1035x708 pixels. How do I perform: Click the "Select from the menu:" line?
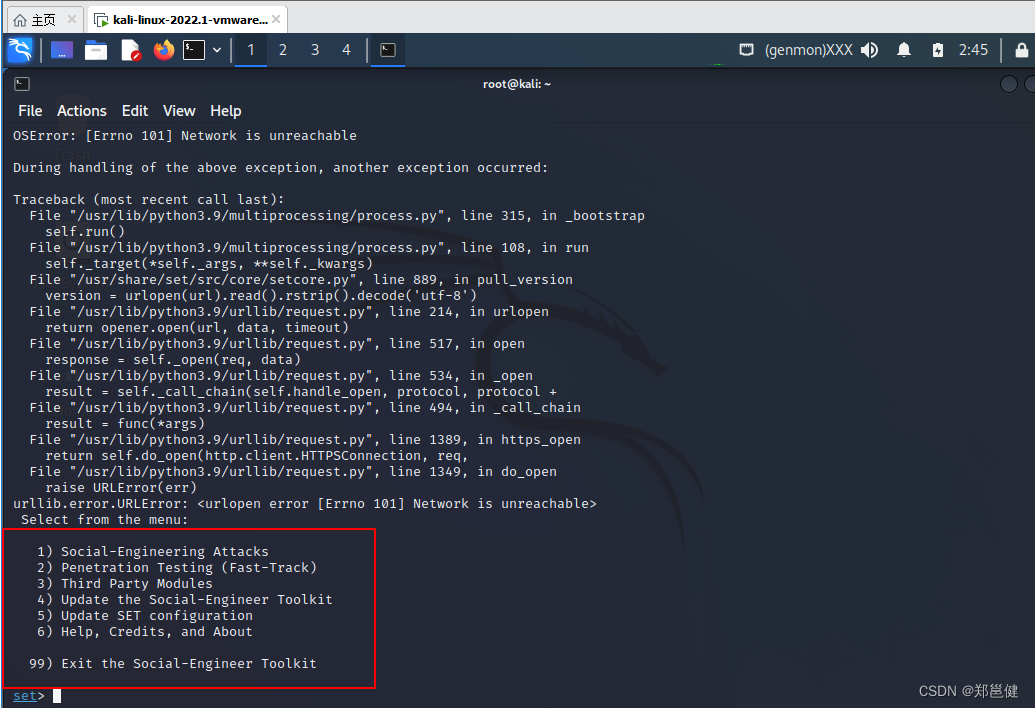pos(104,520)
